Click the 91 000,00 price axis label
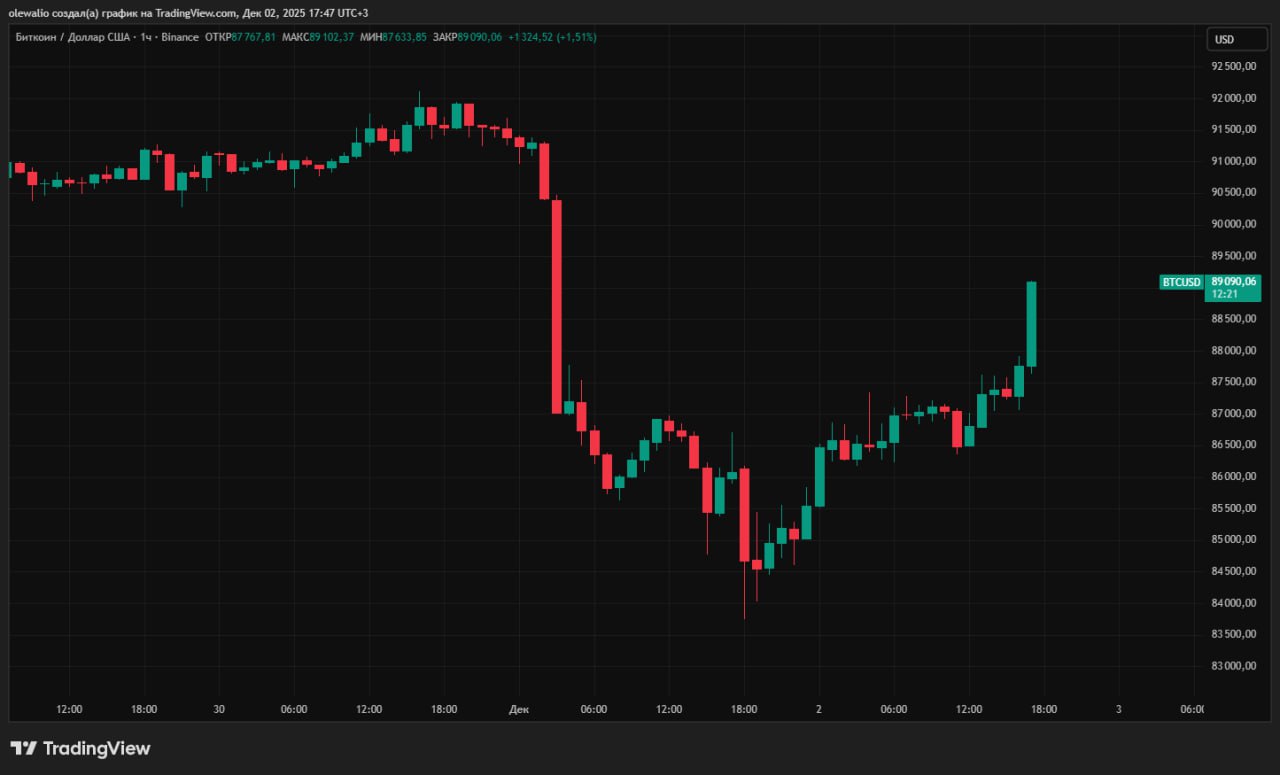Viewport: 1280px width, 775px height. click(1234, 161)
